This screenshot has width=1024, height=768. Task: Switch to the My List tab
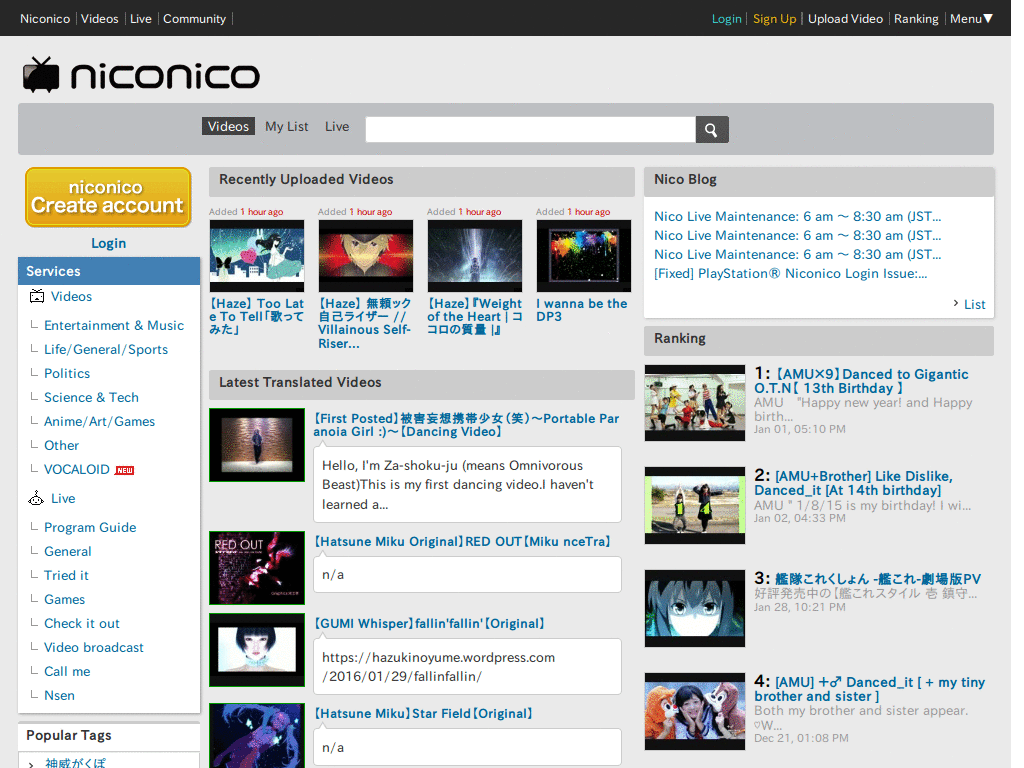[287, 126]
